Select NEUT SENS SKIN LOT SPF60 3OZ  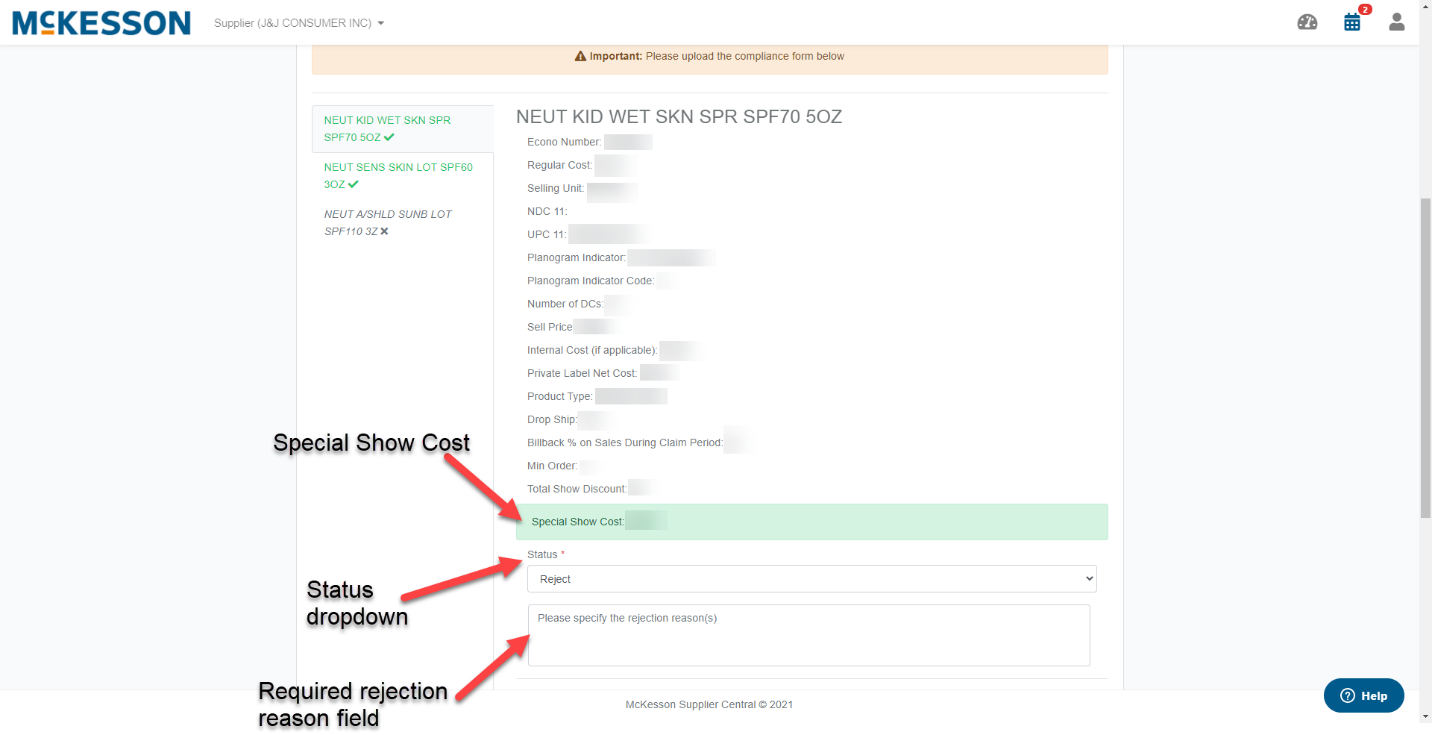[x=397, y=175]
